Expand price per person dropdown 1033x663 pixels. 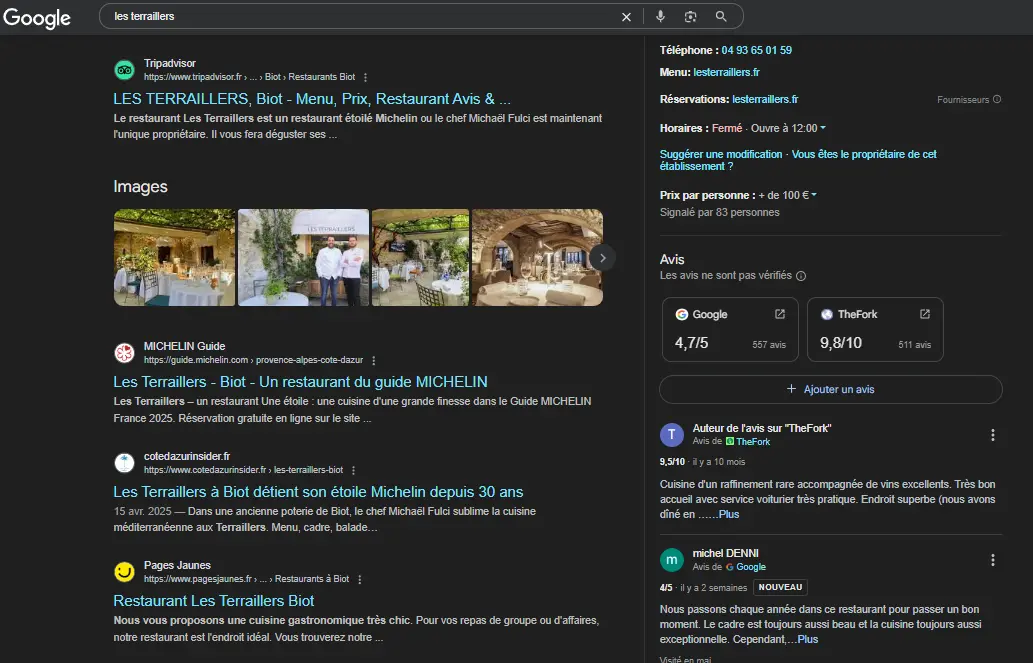[814, 195]
